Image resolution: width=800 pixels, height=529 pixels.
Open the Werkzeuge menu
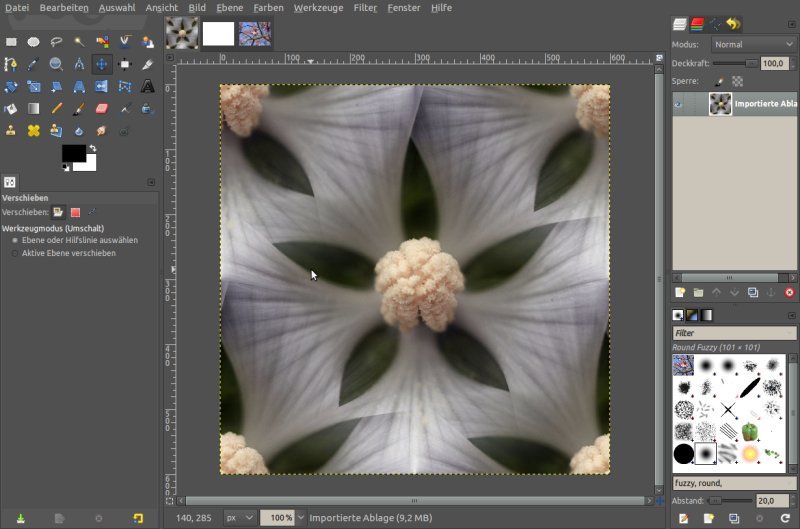click(x=318, y=7)
